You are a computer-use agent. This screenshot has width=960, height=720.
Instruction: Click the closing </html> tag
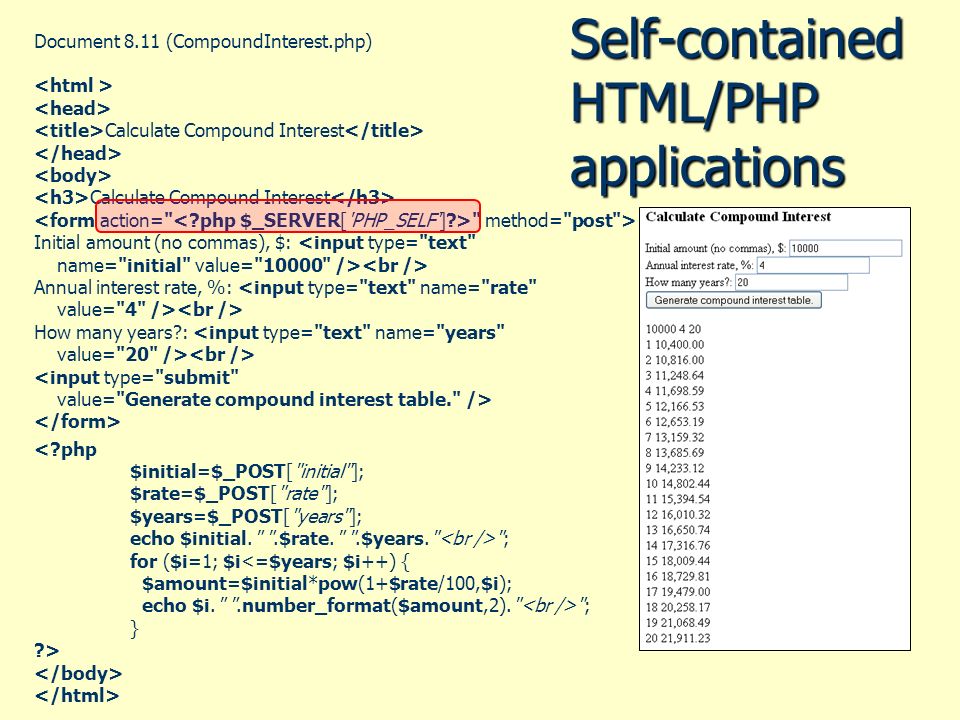(77, 696)
